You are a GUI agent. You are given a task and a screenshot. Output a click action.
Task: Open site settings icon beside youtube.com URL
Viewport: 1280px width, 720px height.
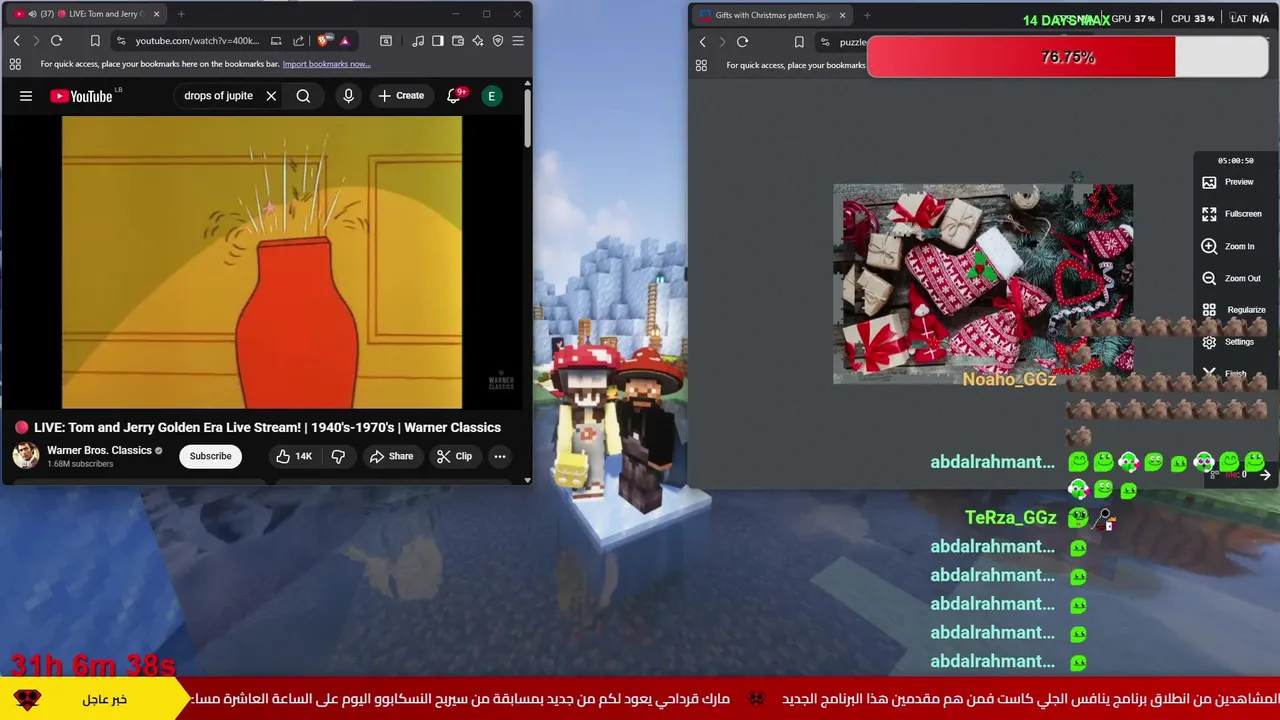tap(121, 41)
